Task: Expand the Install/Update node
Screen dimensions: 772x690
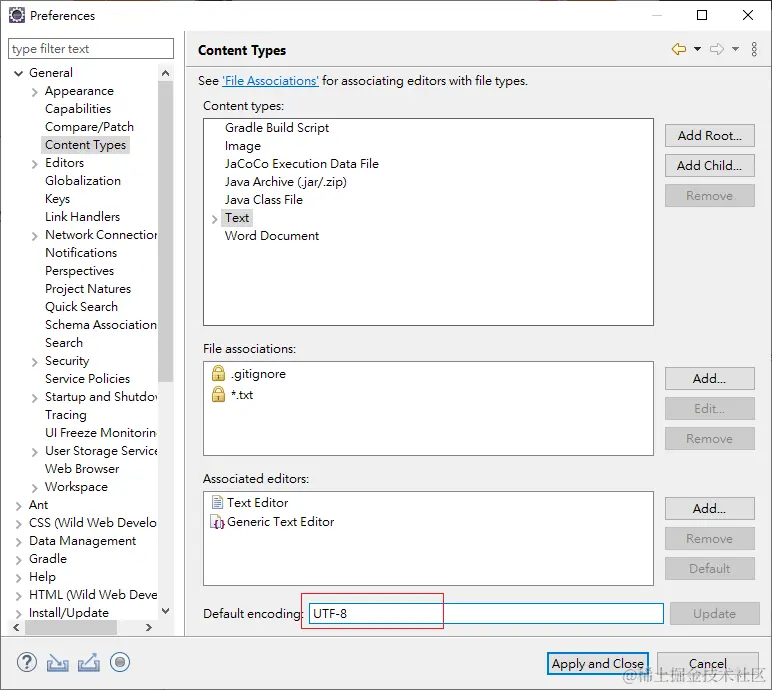Action: pyautogui.click(x=19, y=614)
